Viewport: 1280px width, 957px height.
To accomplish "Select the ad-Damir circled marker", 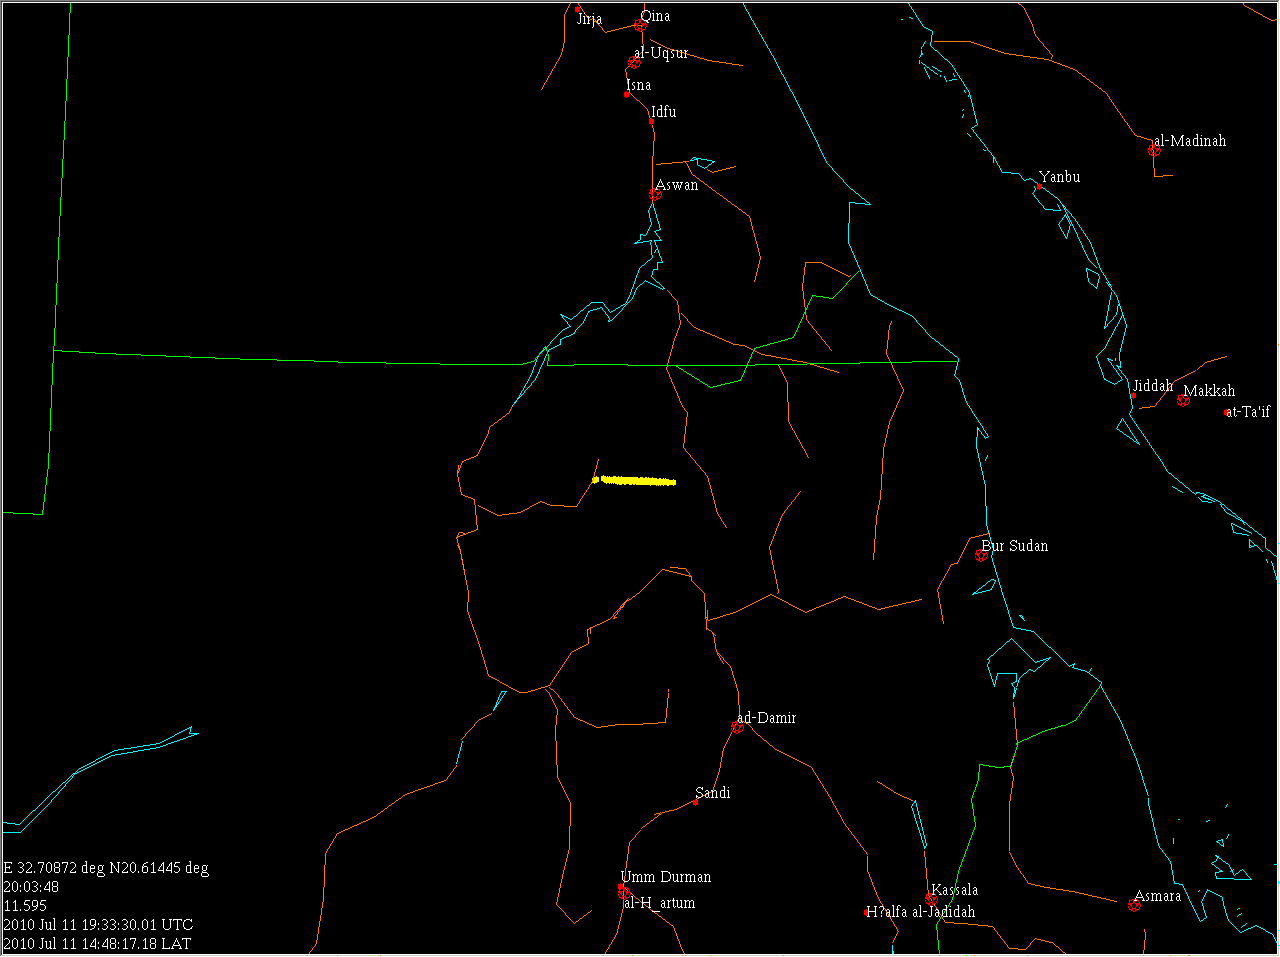I will tap(738, 727).
